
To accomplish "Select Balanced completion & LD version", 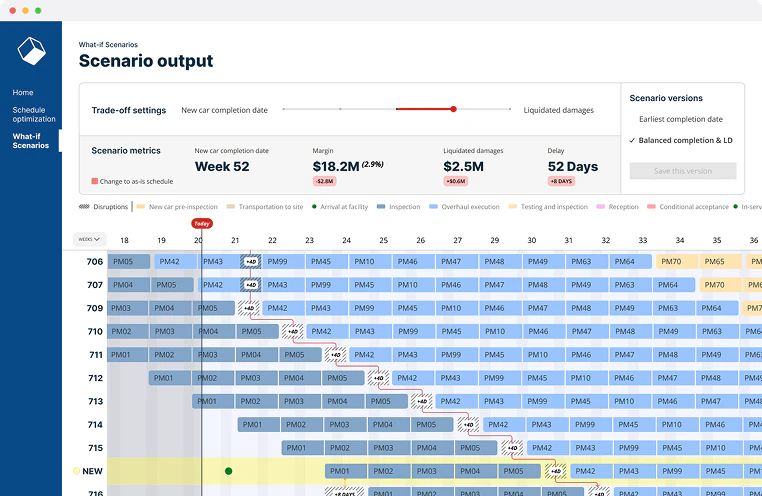I will [x=685, y=140].
